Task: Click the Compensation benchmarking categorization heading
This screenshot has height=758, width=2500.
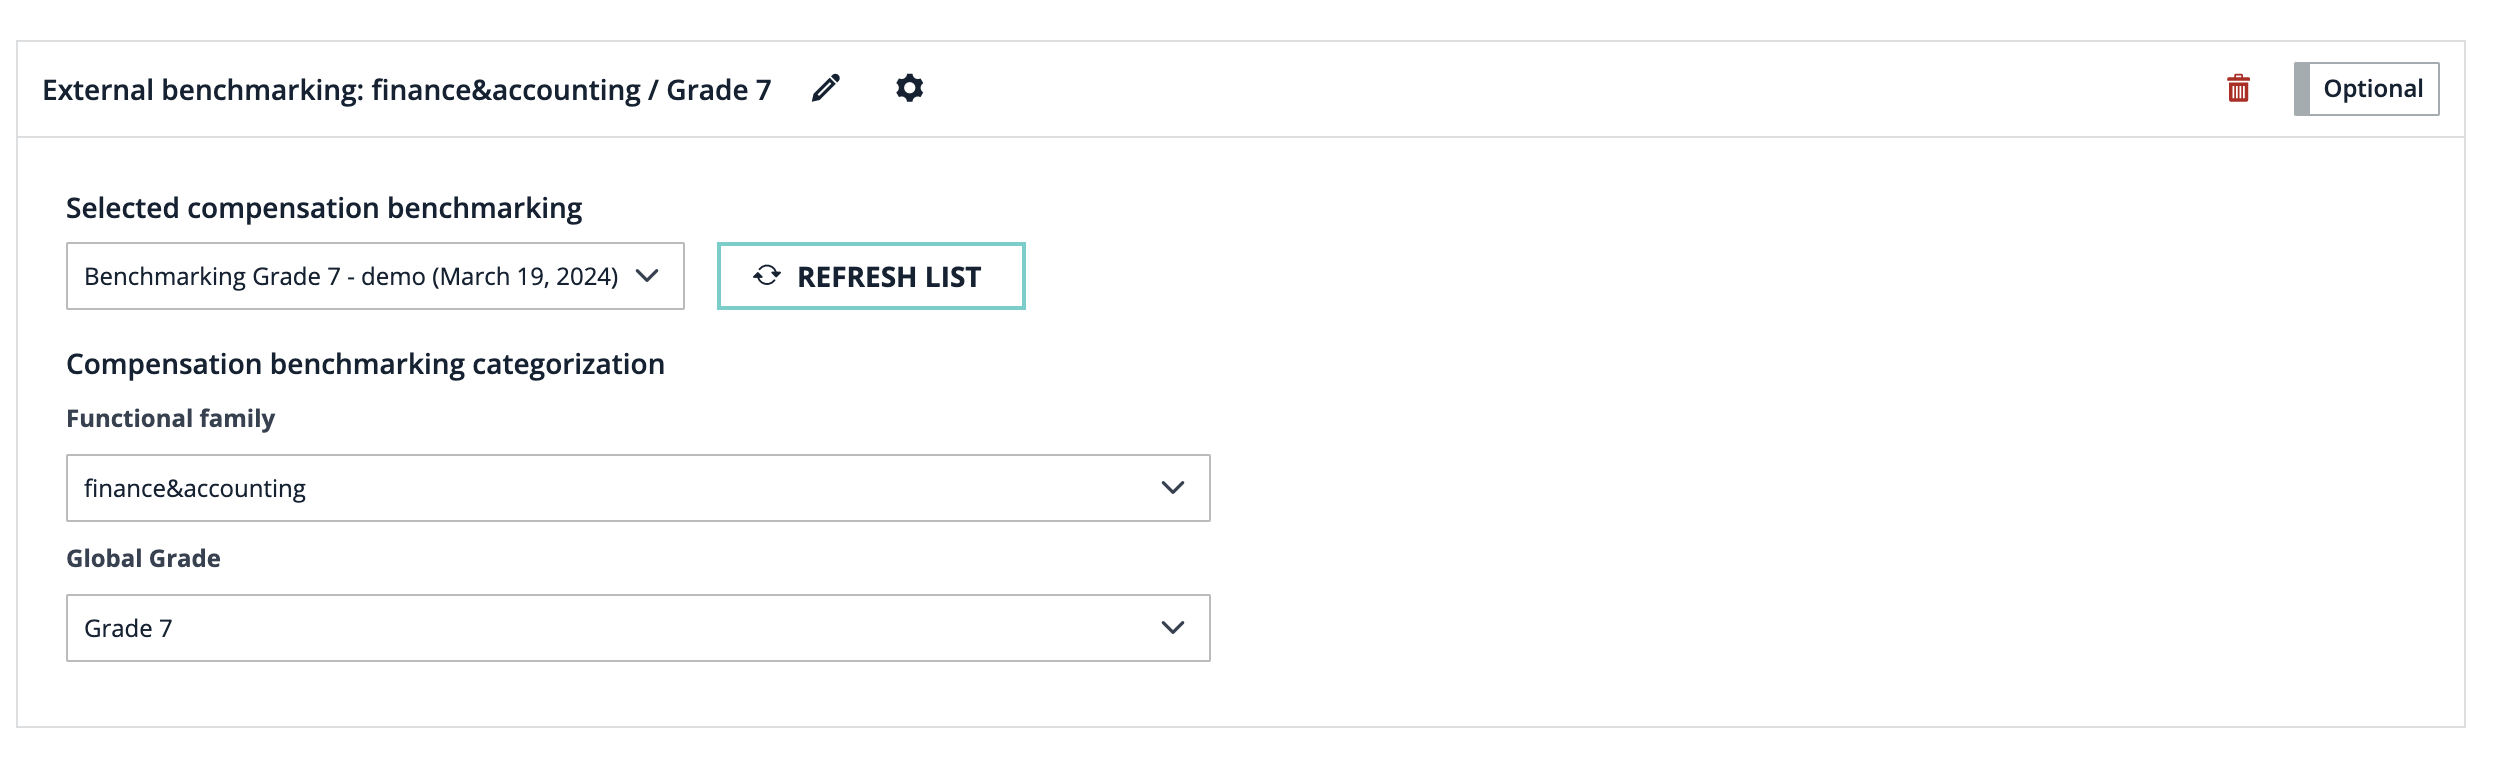Action: tap(365, 364)
